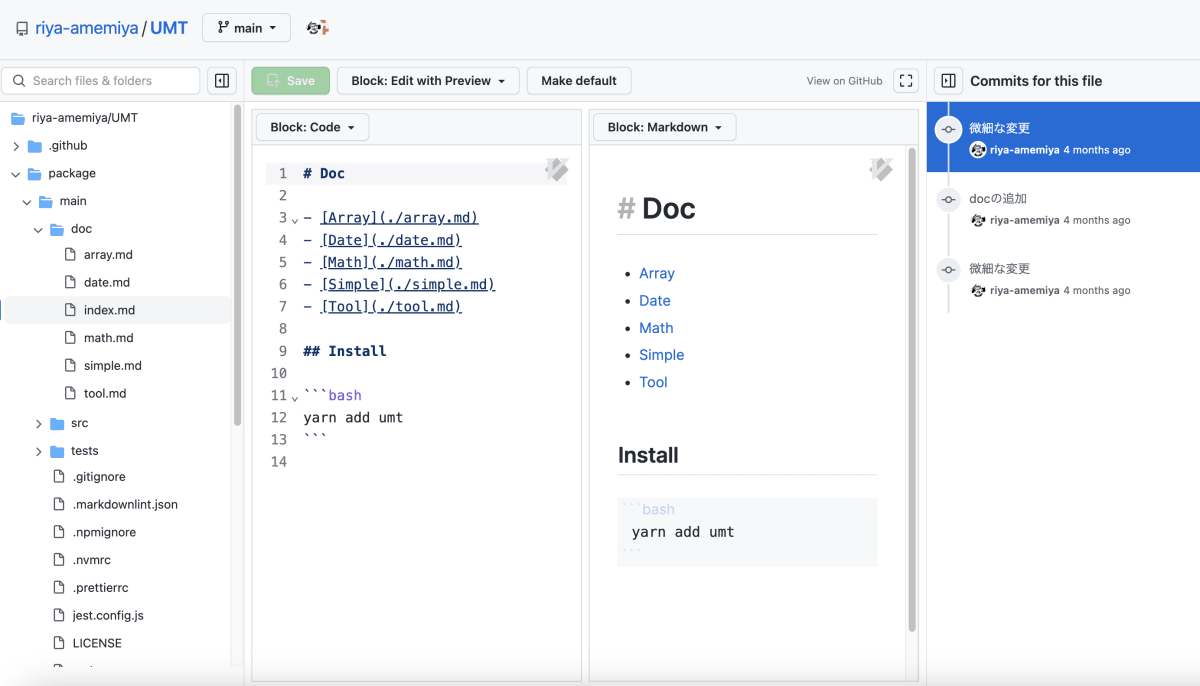Open tool.md in the file tree
1200x686 pixels.
click(105, 393)
